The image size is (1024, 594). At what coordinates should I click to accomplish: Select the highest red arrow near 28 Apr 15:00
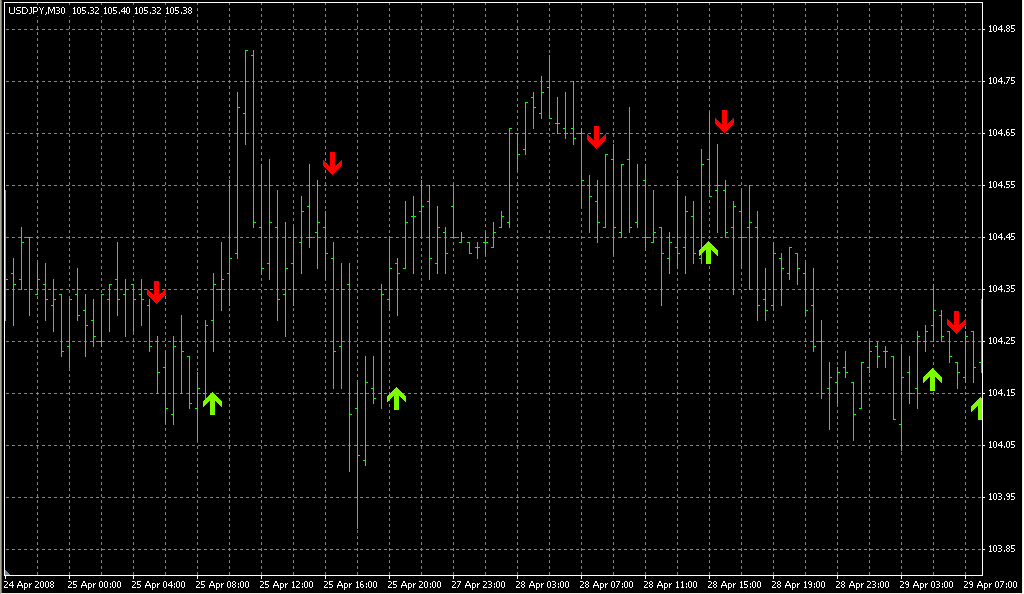tap(724, 121)
